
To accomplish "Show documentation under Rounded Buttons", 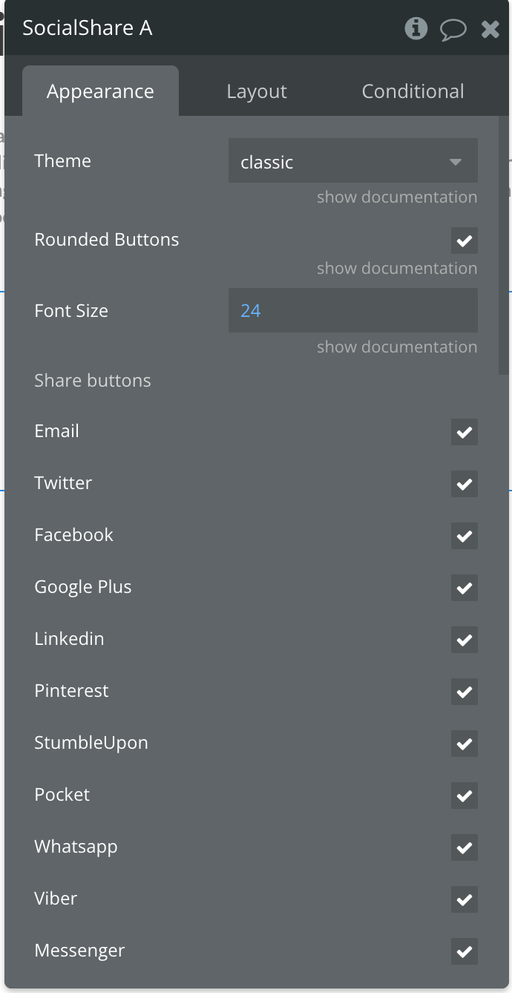I will tap(397, 268).
